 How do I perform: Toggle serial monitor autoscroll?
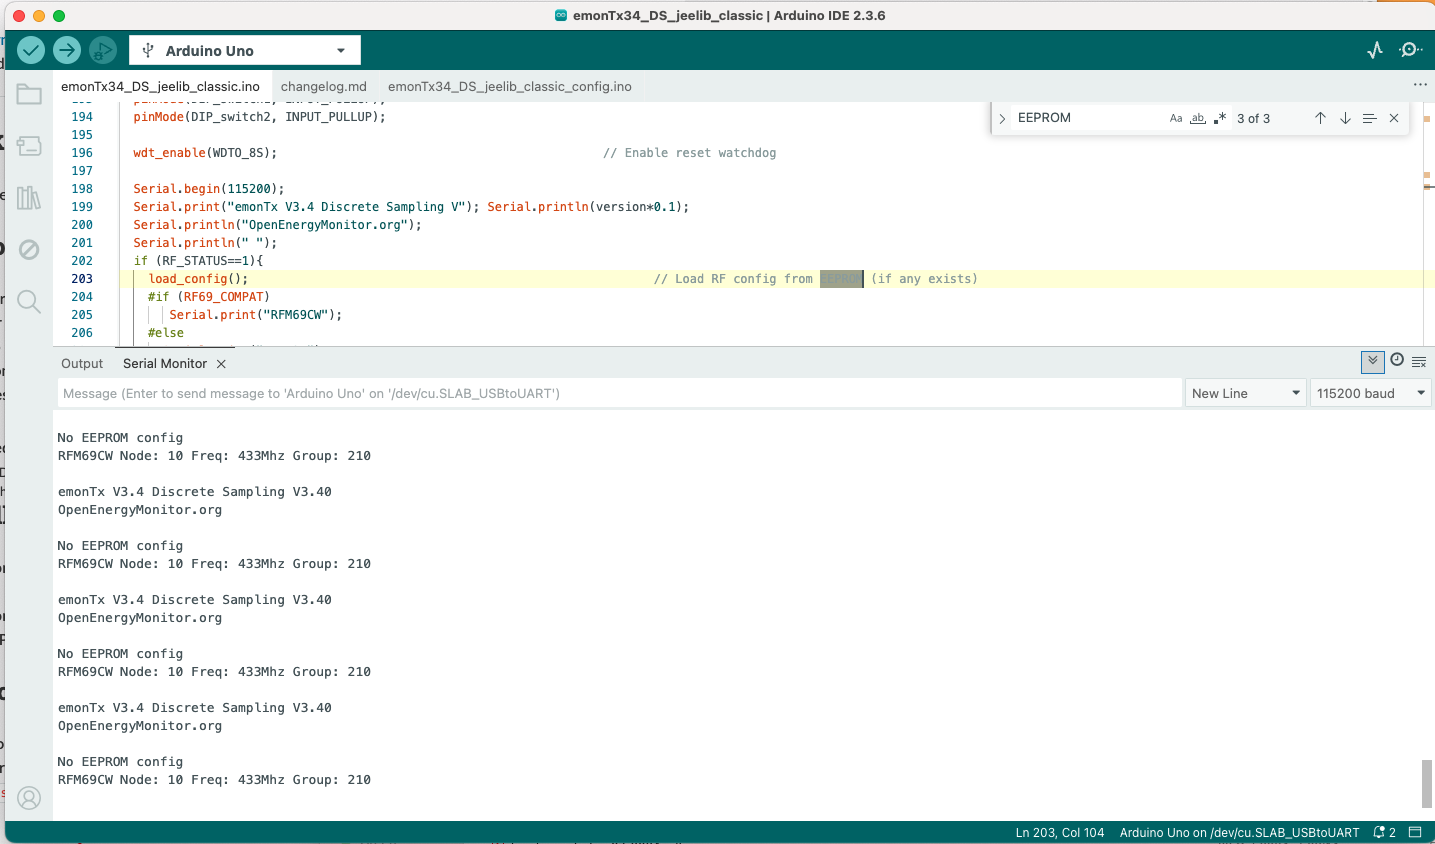1372,361
